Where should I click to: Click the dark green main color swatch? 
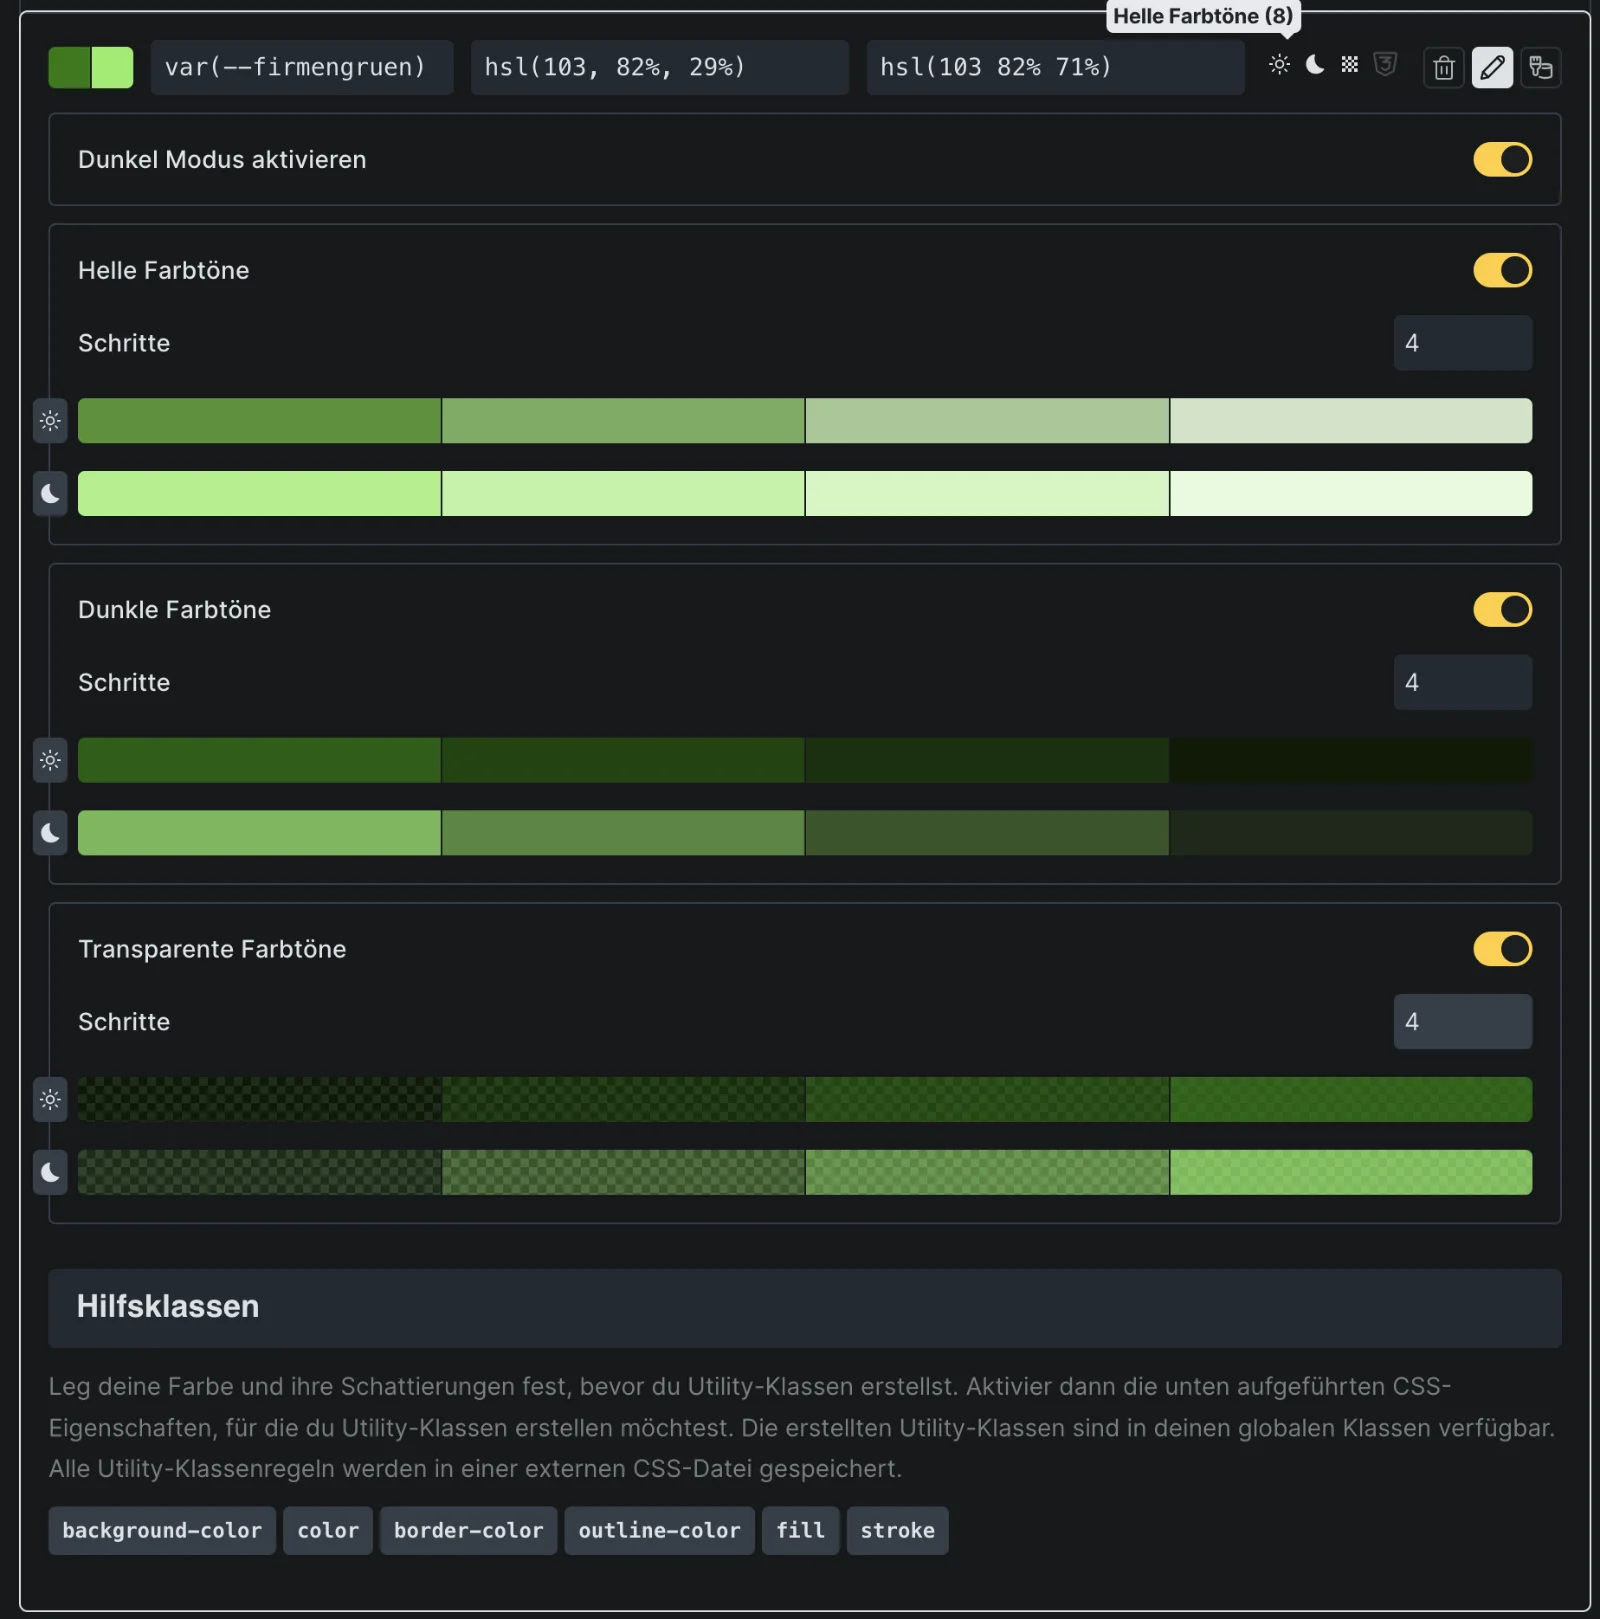[69, 67]
